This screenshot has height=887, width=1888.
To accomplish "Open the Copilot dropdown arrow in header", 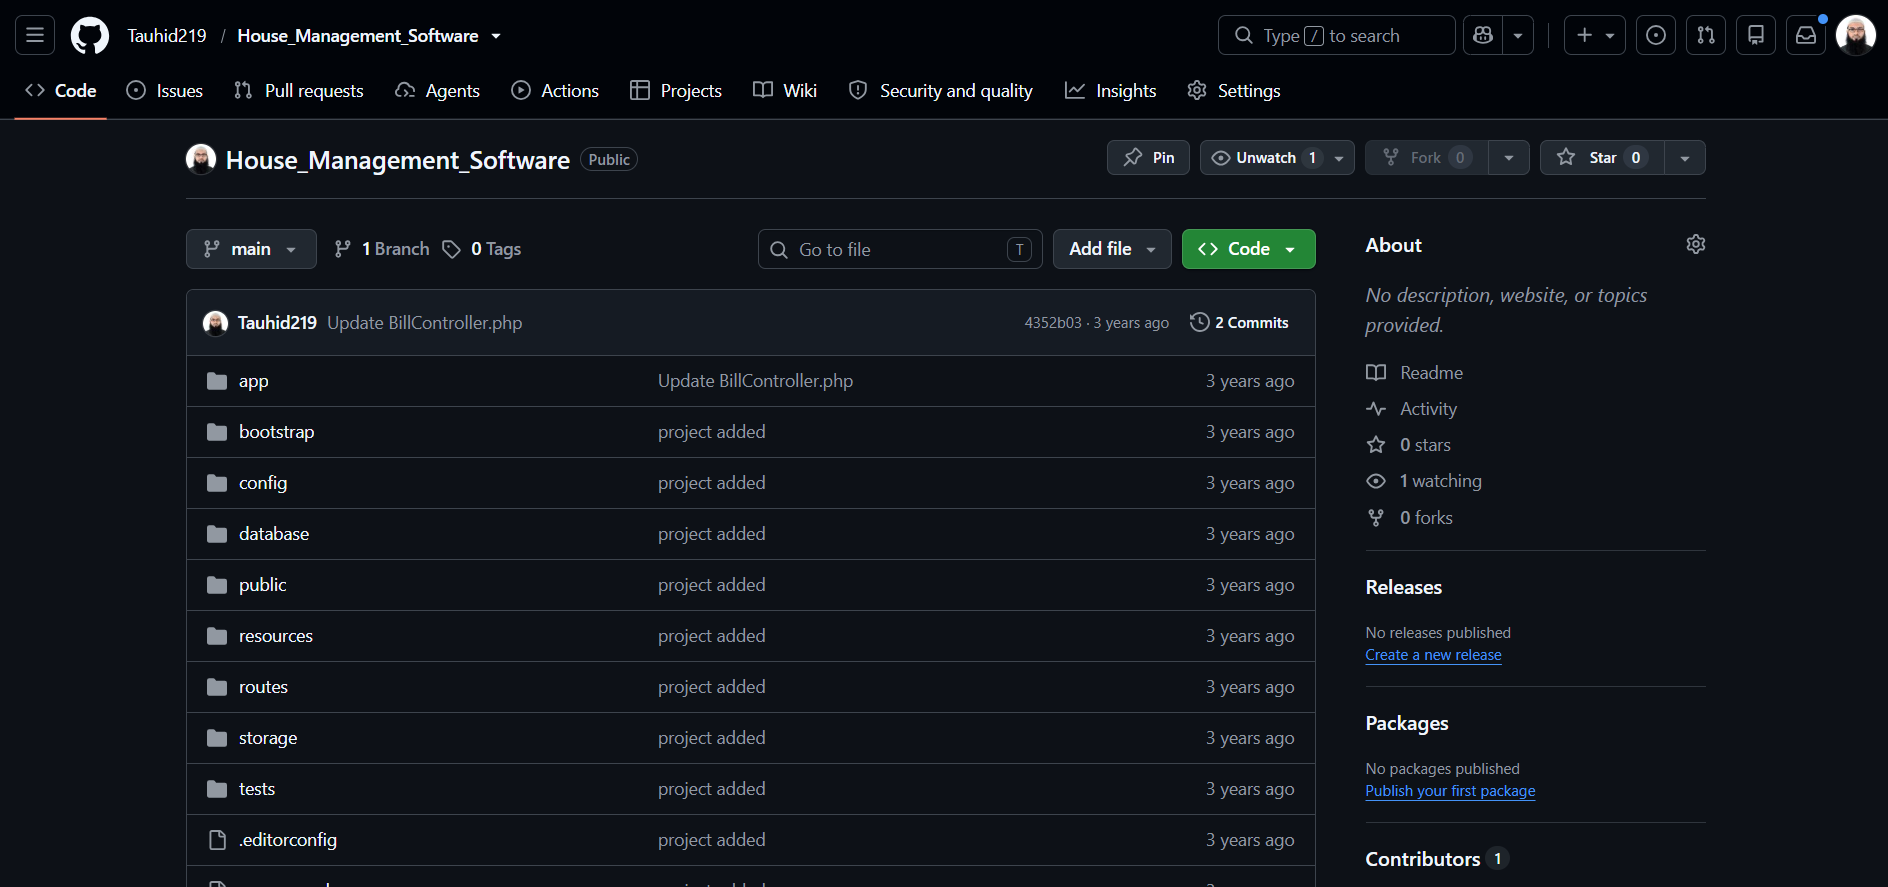I will [1518, 35].
